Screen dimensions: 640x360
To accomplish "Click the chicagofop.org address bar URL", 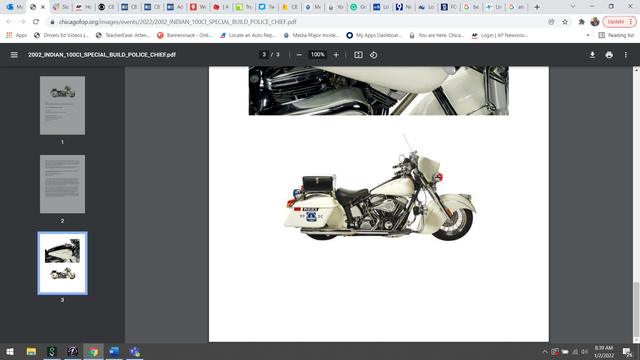I will (178, 22).
